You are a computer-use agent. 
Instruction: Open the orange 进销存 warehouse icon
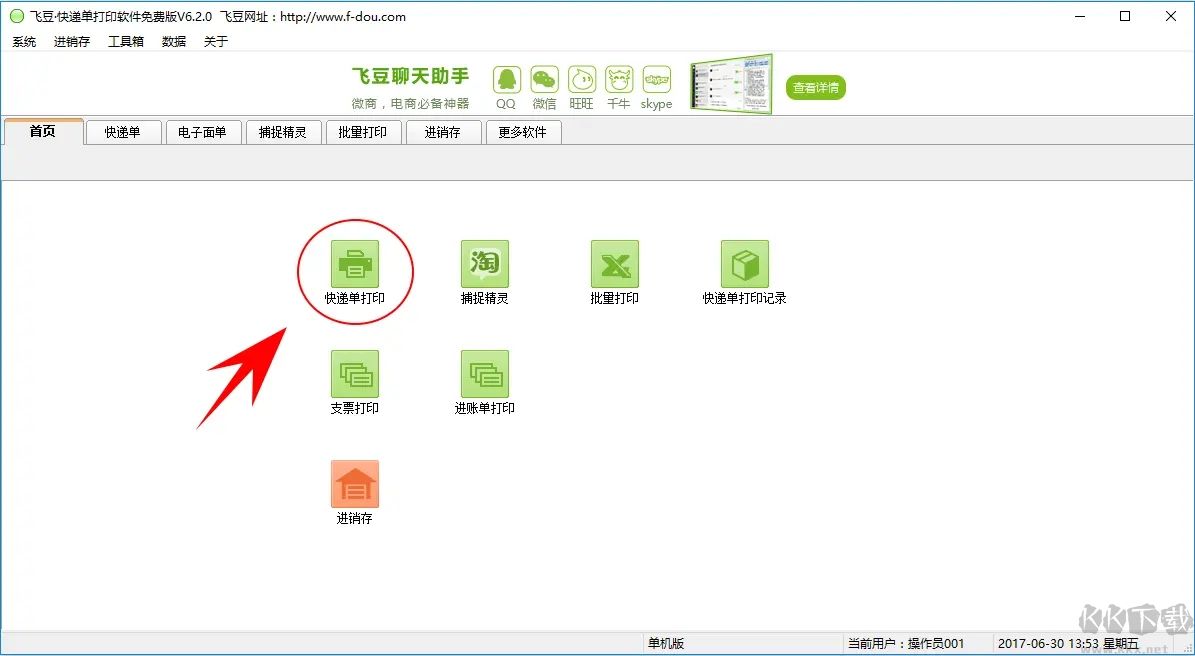click(354, 484)
